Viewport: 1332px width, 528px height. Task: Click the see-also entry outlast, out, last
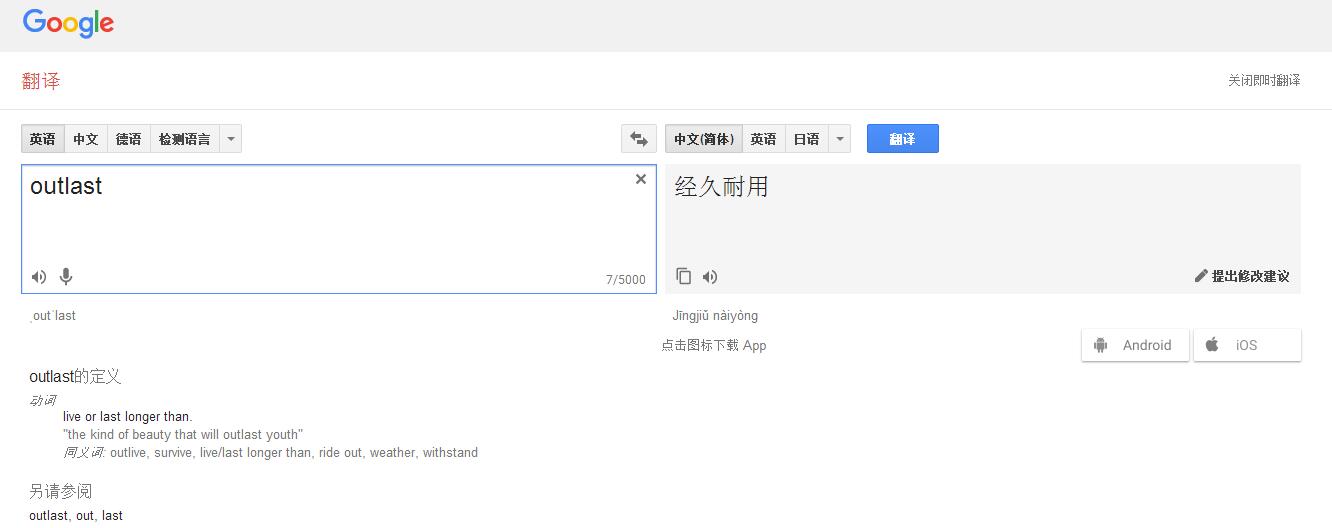point(76,515)
